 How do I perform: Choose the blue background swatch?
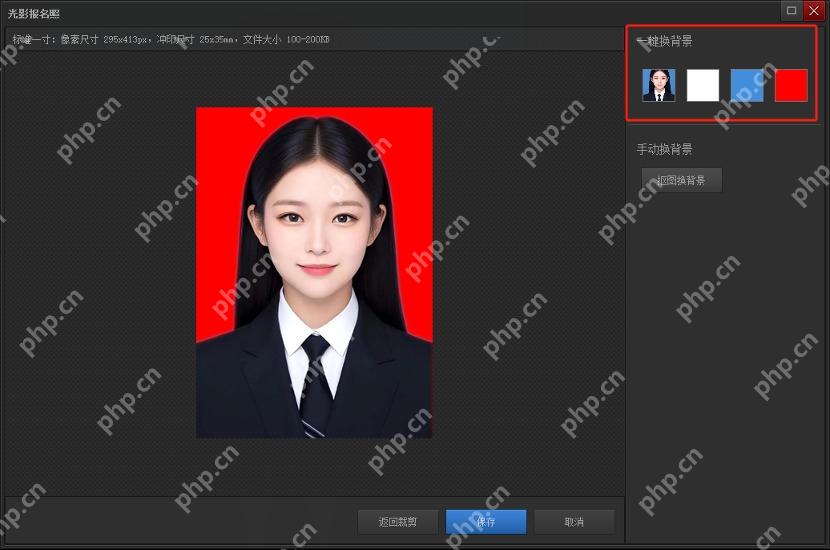pos(747,85)
